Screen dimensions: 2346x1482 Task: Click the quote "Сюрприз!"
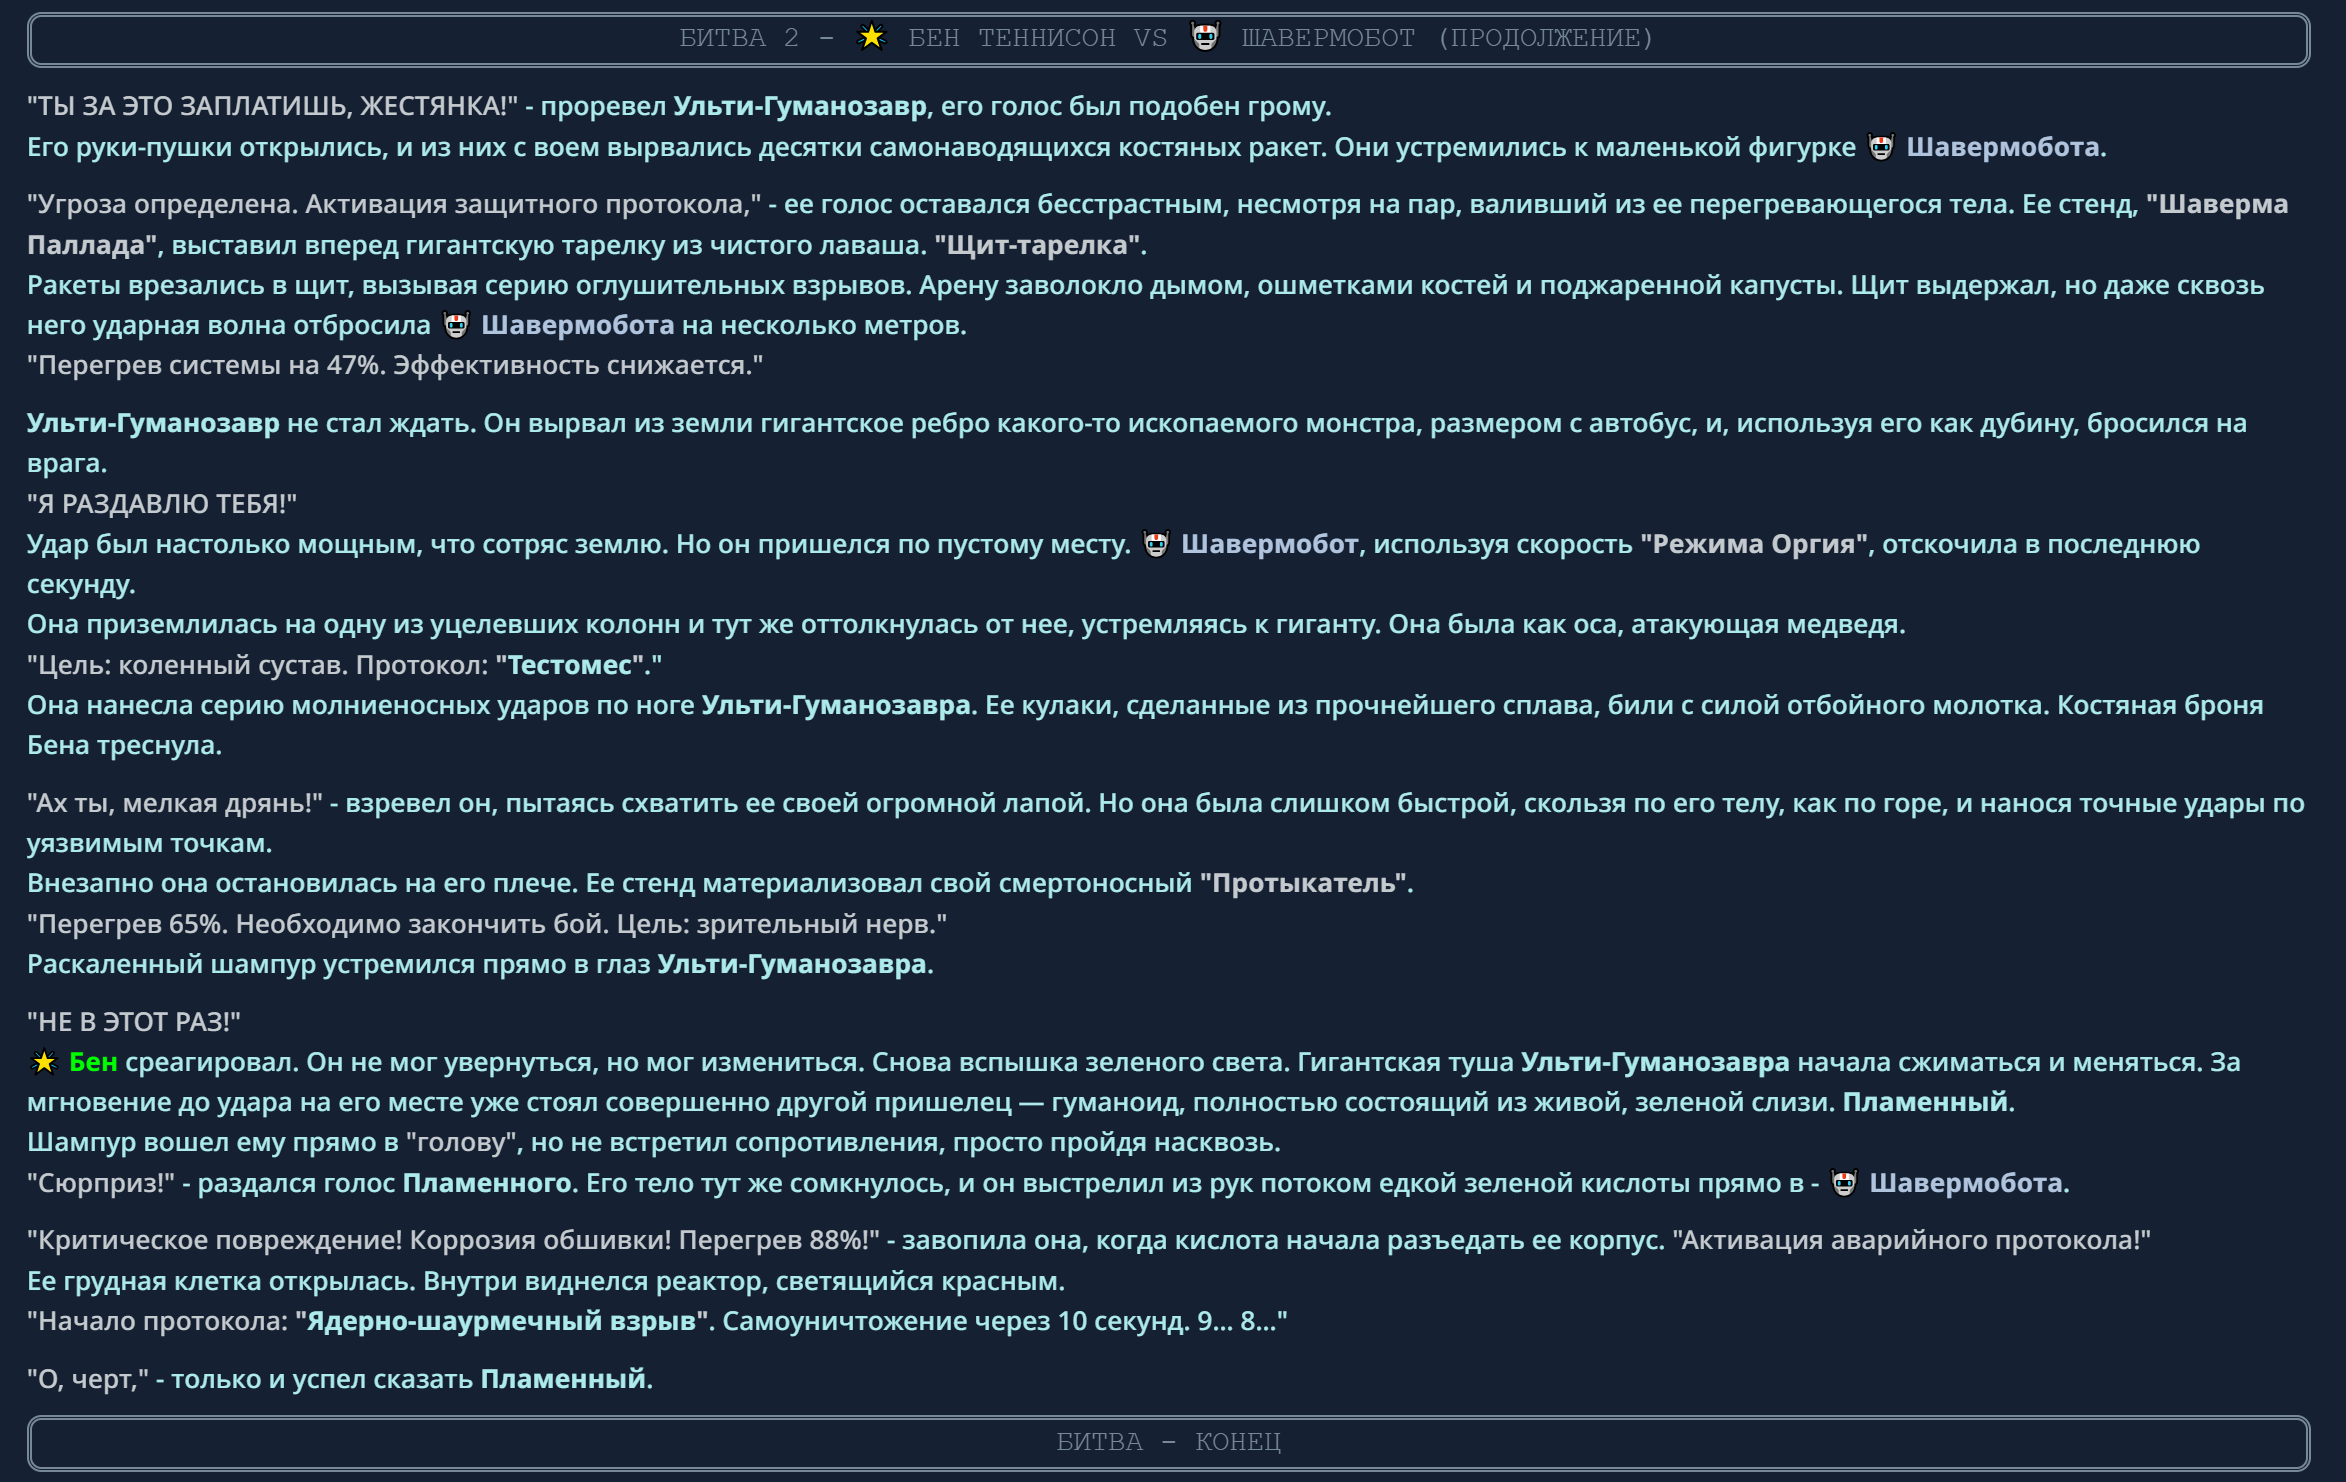tap(101, 1183)
